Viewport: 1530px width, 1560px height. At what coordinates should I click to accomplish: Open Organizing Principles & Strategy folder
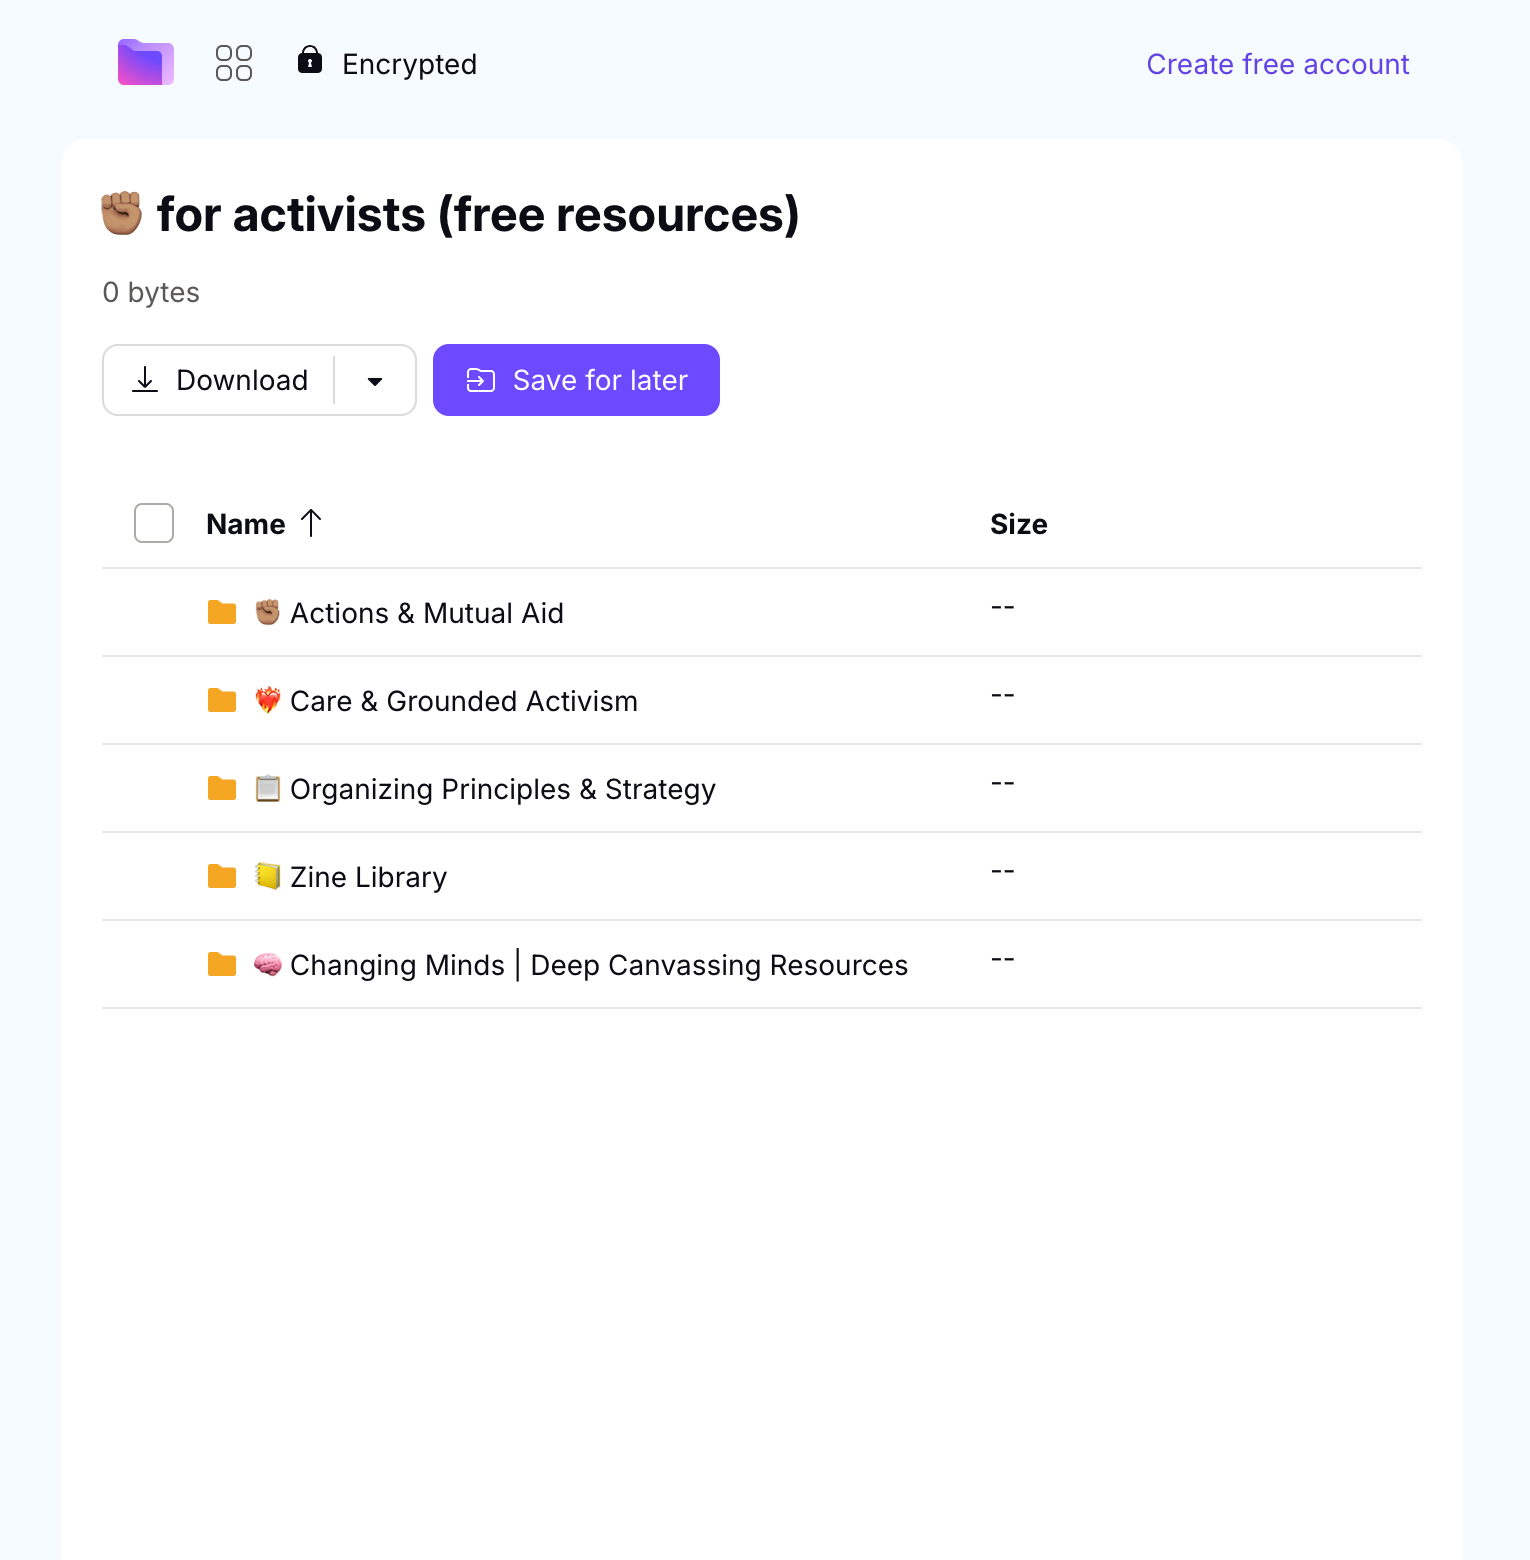click(x=502, y=789)
